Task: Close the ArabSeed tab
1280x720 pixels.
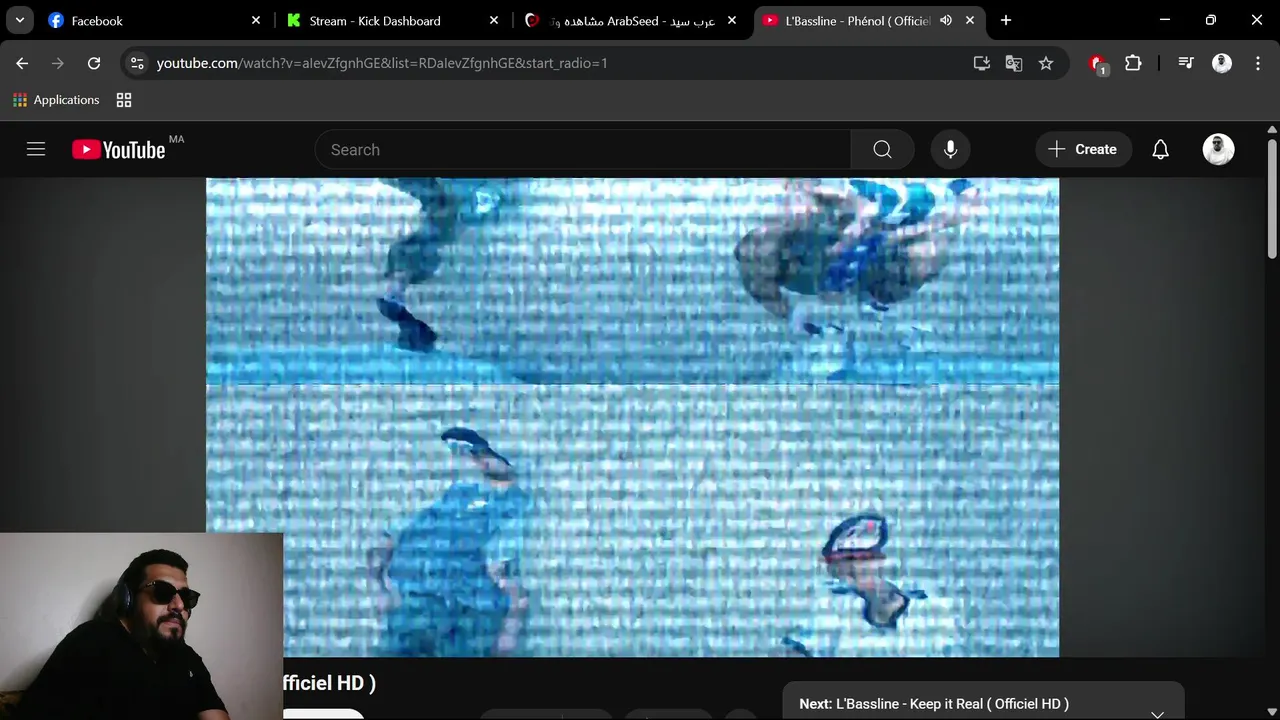Action: tap(732, 20)
